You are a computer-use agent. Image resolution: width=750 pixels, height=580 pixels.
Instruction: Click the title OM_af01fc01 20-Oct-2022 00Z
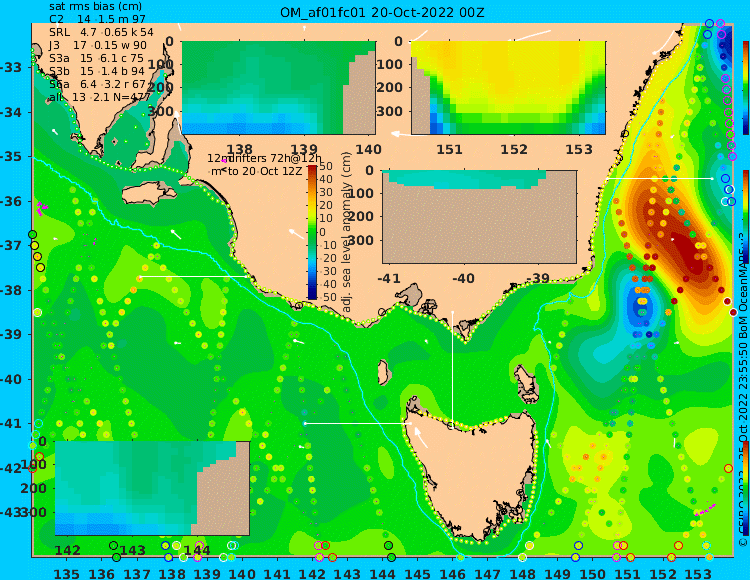(x=382, y=12)
